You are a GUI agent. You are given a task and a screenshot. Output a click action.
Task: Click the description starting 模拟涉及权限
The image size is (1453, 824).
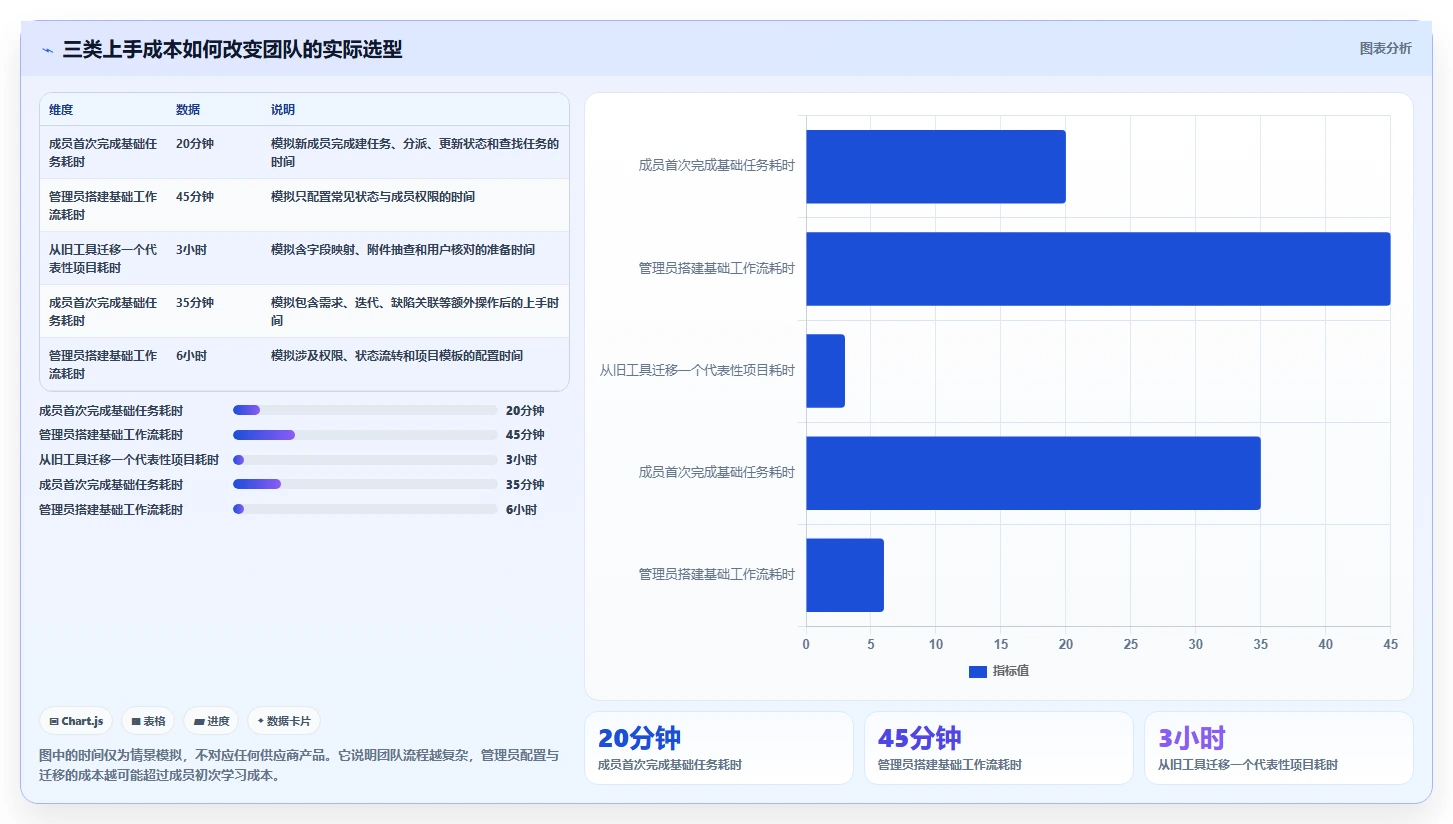click(x=397, y=356)
